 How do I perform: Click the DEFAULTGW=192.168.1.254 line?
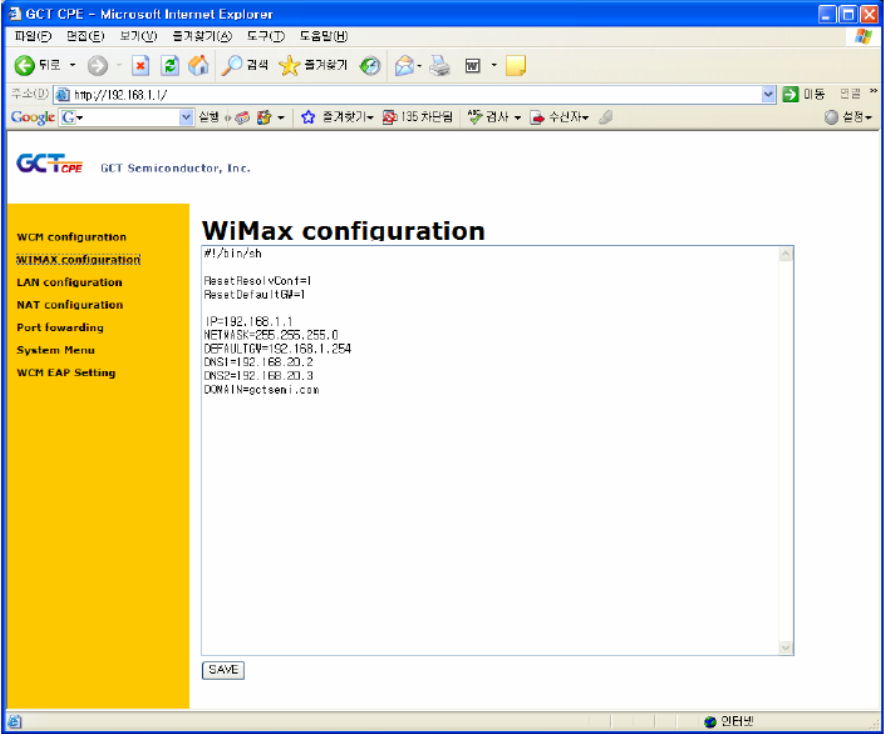(x=277, y=349)
